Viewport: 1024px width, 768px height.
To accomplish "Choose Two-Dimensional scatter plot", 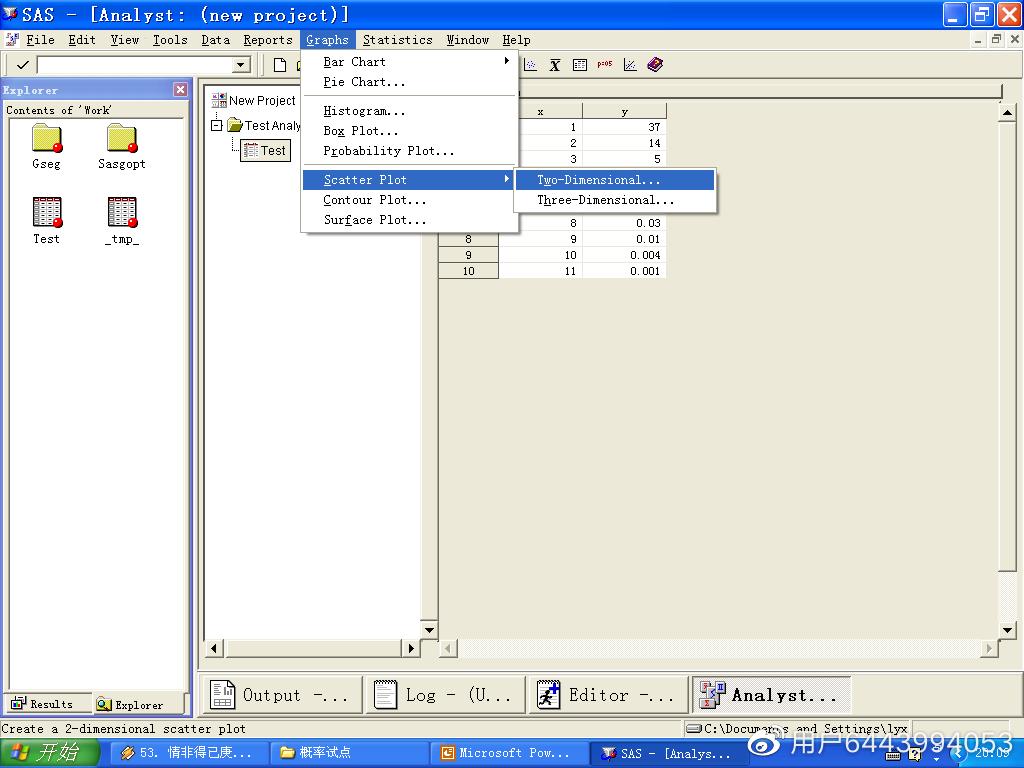I will click(x=598, y=180).
